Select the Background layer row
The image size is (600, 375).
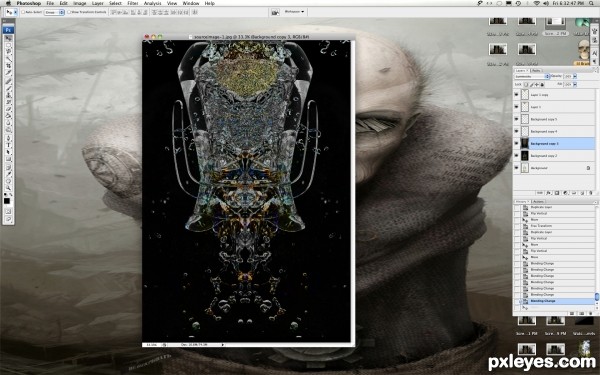pos(554,168)
